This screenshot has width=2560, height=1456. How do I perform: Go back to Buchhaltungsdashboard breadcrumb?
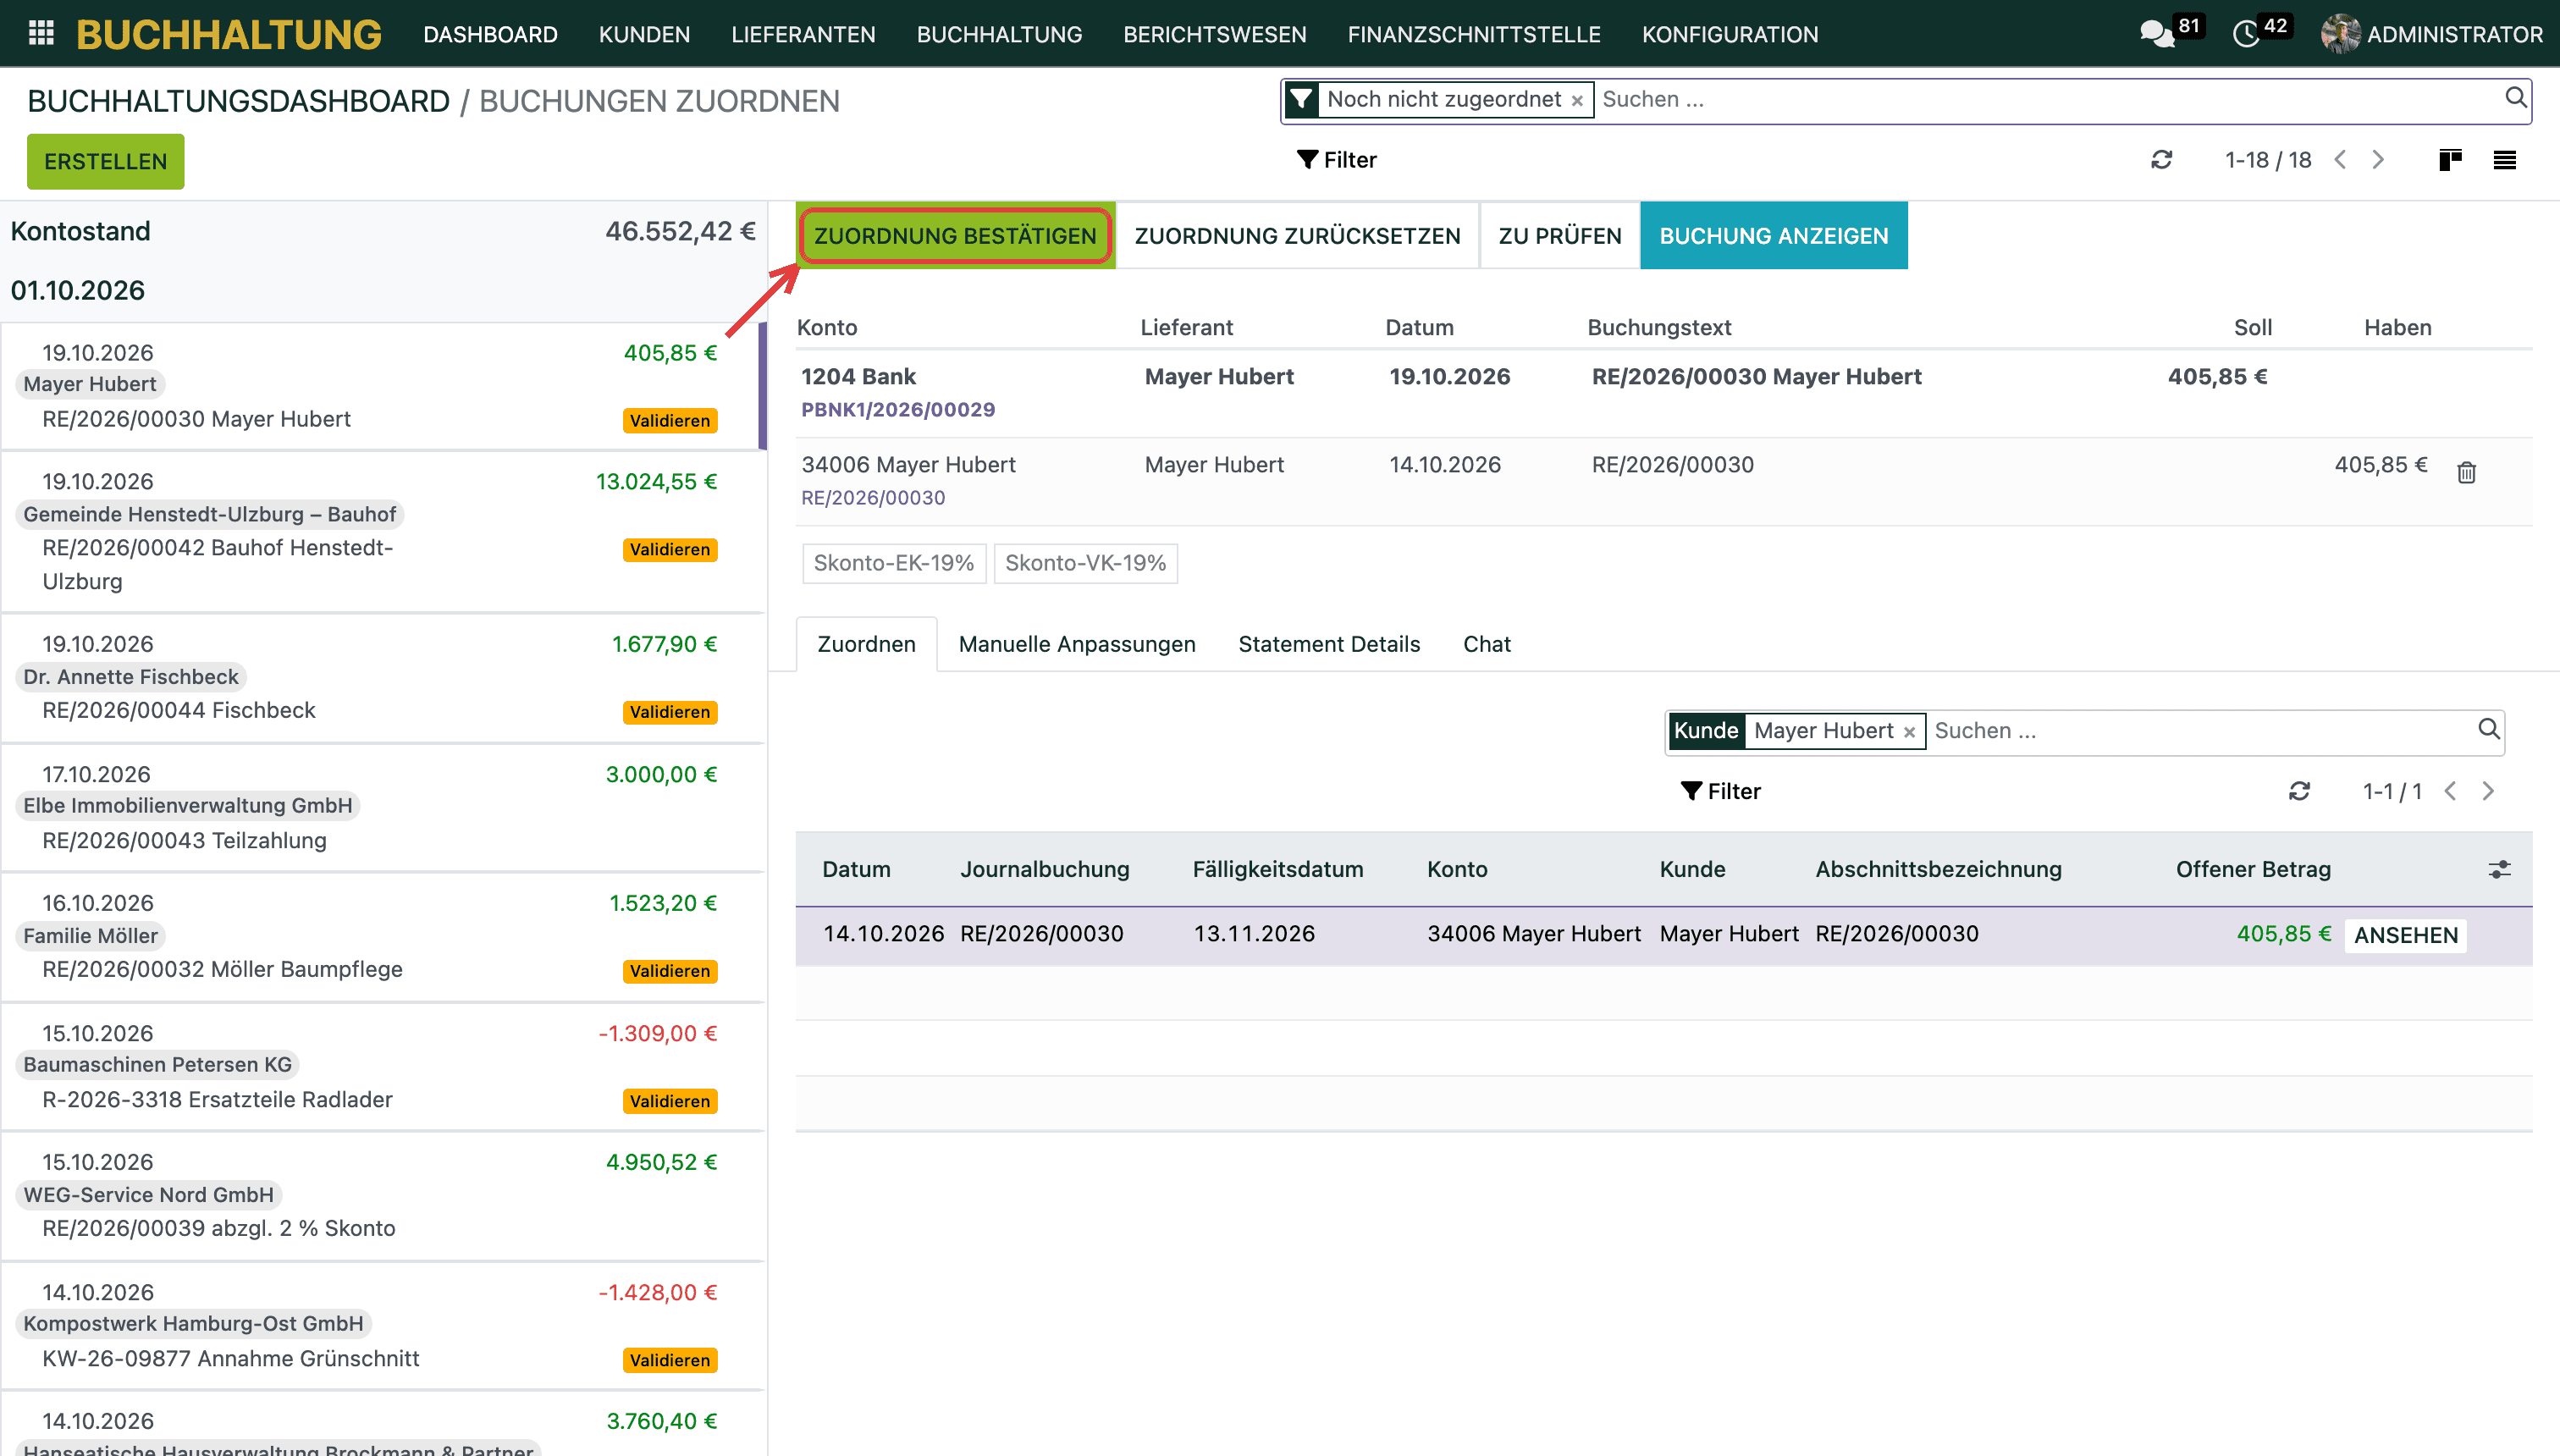point(238,101)
